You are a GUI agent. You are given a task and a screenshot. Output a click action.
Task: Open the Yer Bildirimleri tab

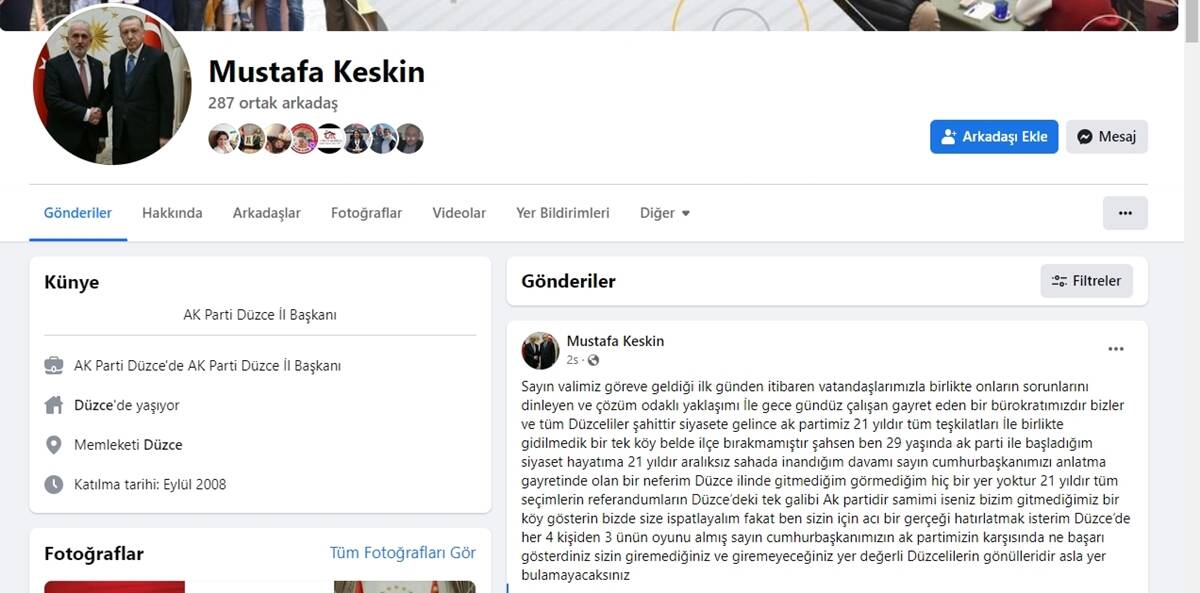tap(563, 213)
